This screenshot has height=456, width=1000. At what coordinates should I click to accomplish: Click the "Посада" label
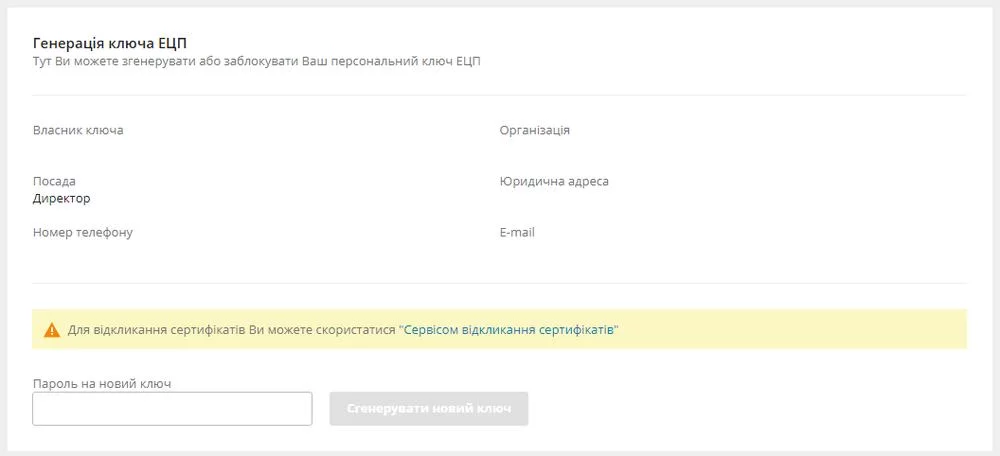54,181
